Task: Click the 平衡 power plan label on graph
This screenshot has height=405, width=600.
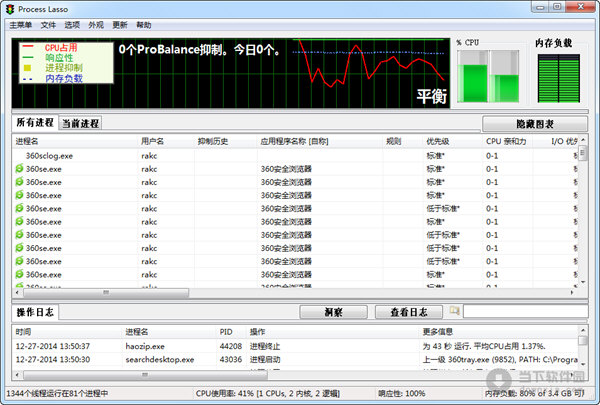Action: pos(432,96)
